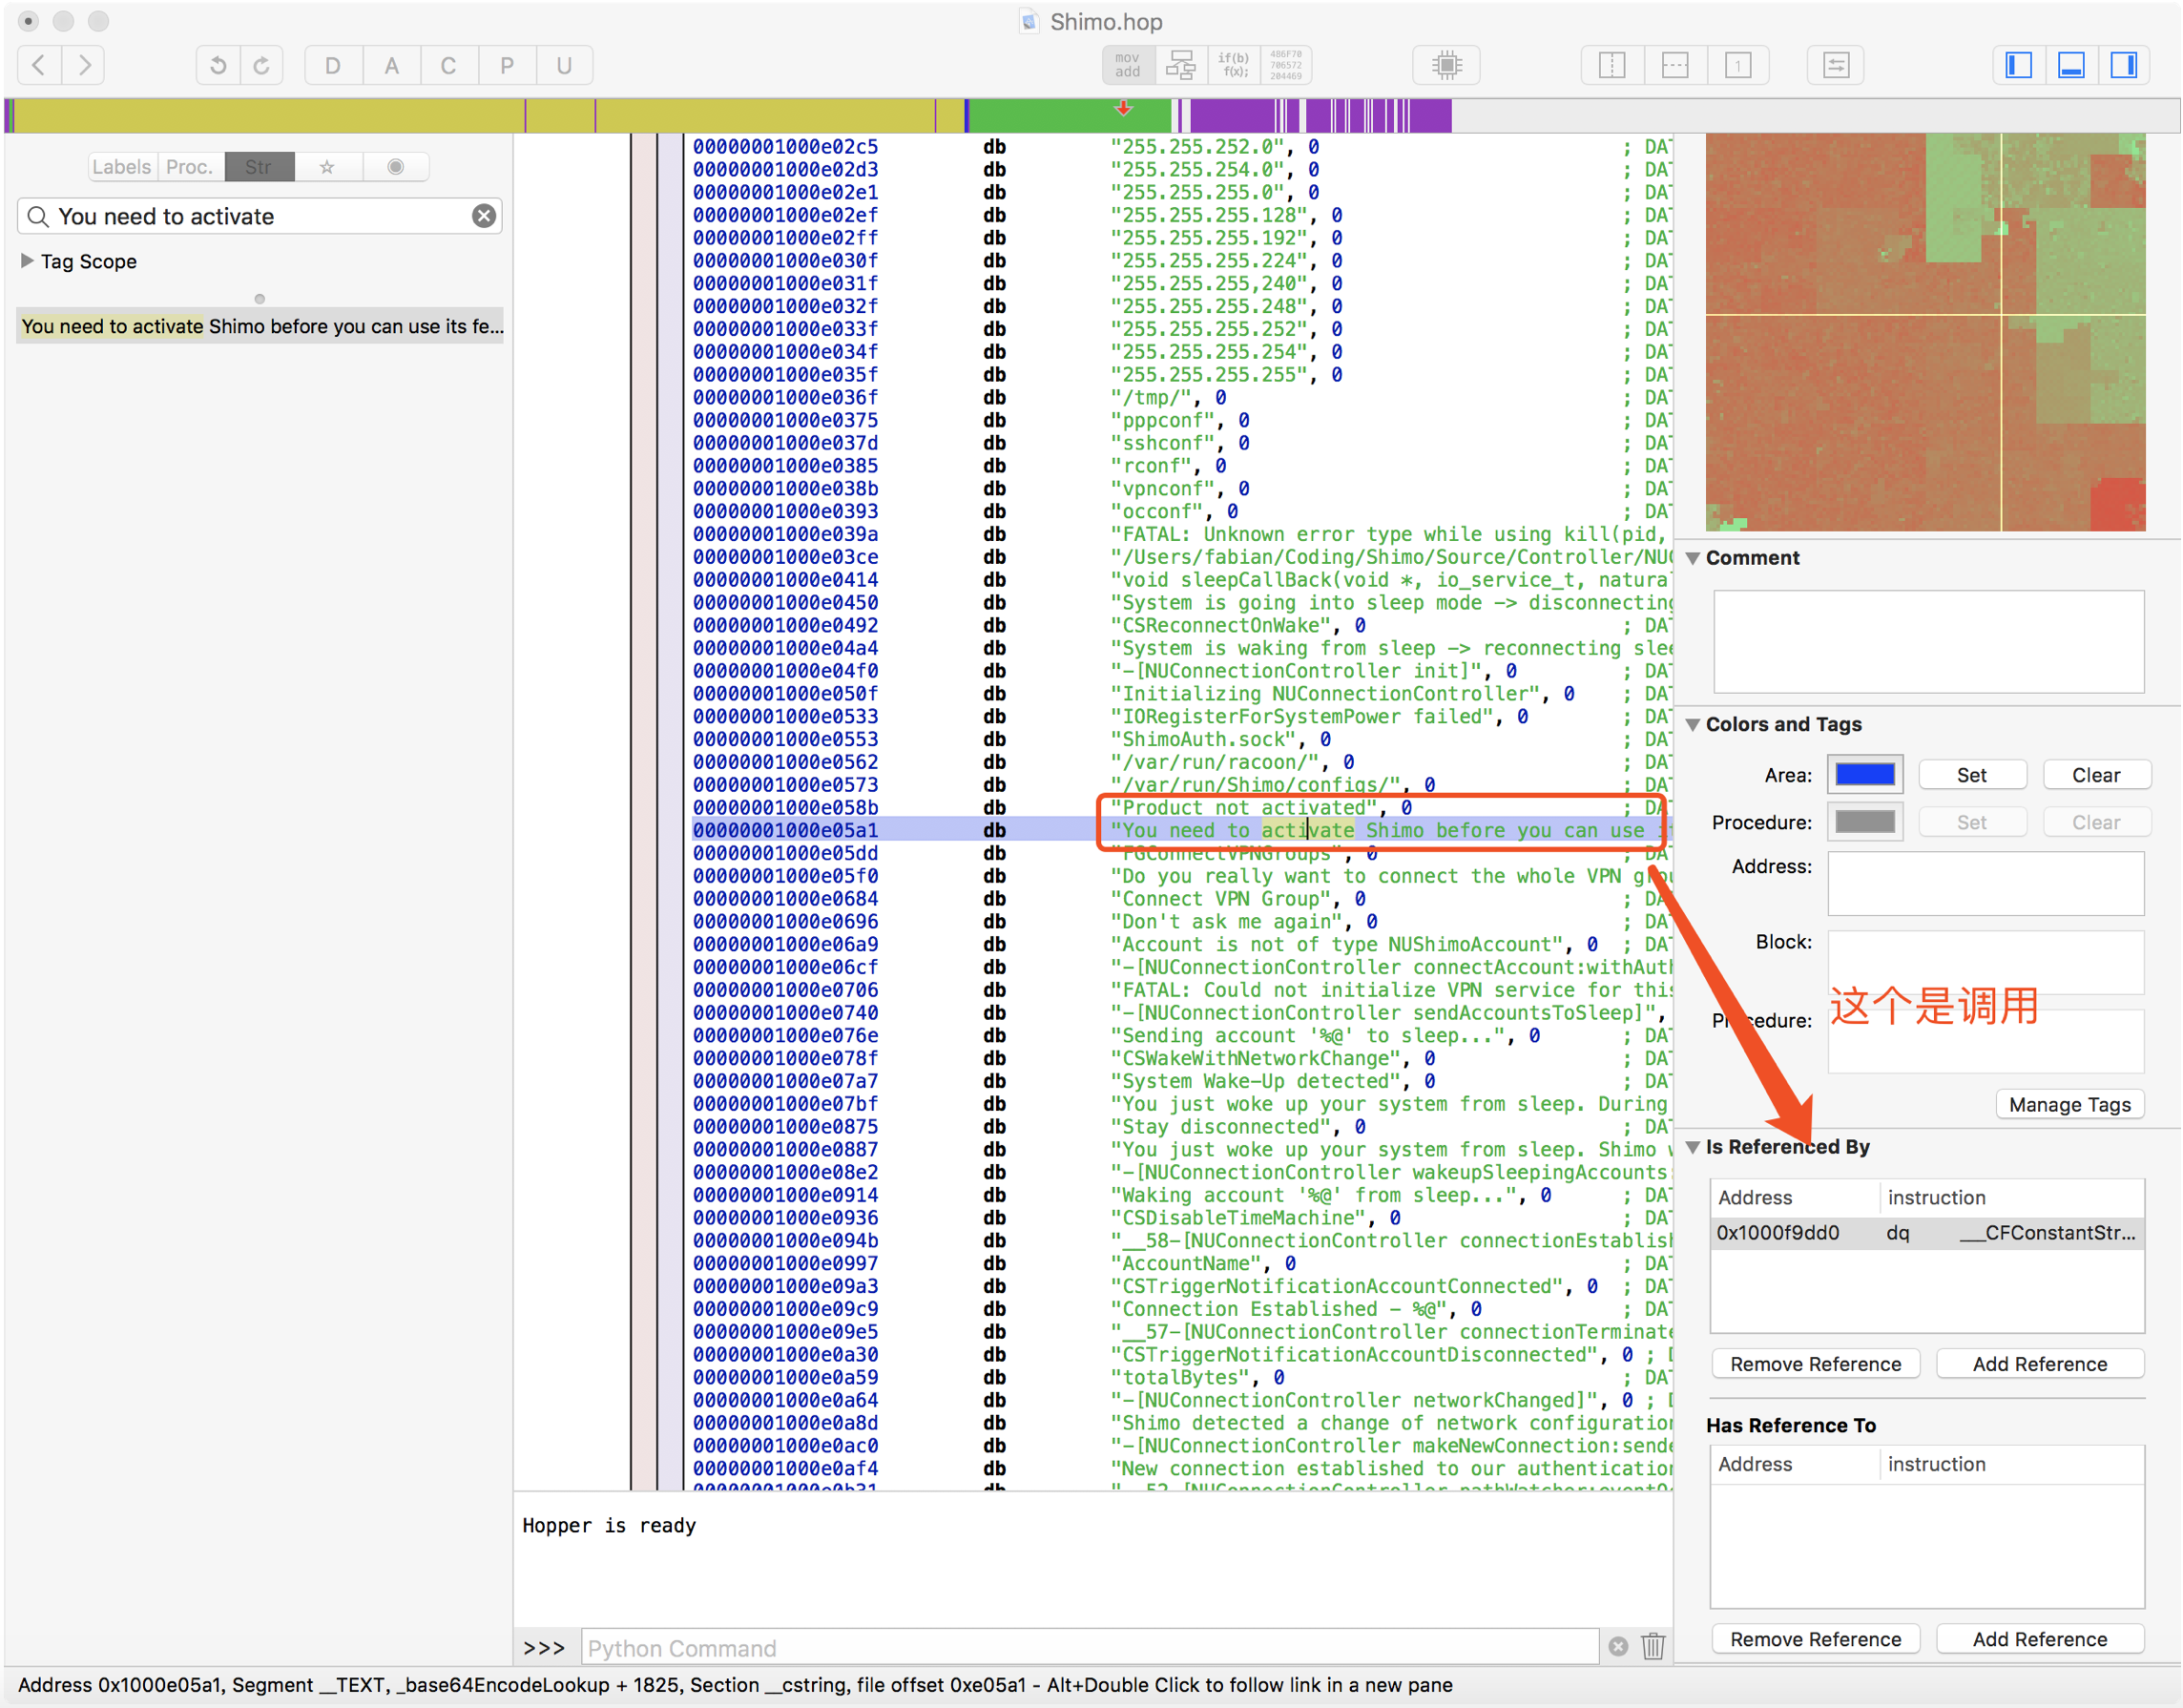Navigate forward with the right arrow button
The width and height of the screenshot is (2183, 1708).
coord(84,66)
